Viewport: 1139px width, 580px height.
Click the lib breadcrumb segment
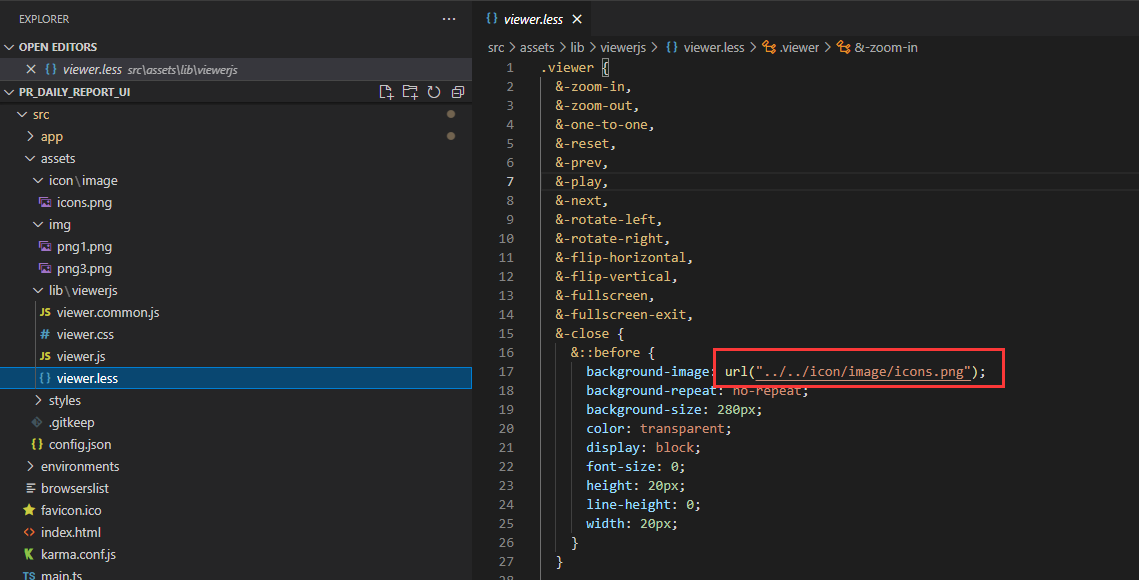pos(577,47)
